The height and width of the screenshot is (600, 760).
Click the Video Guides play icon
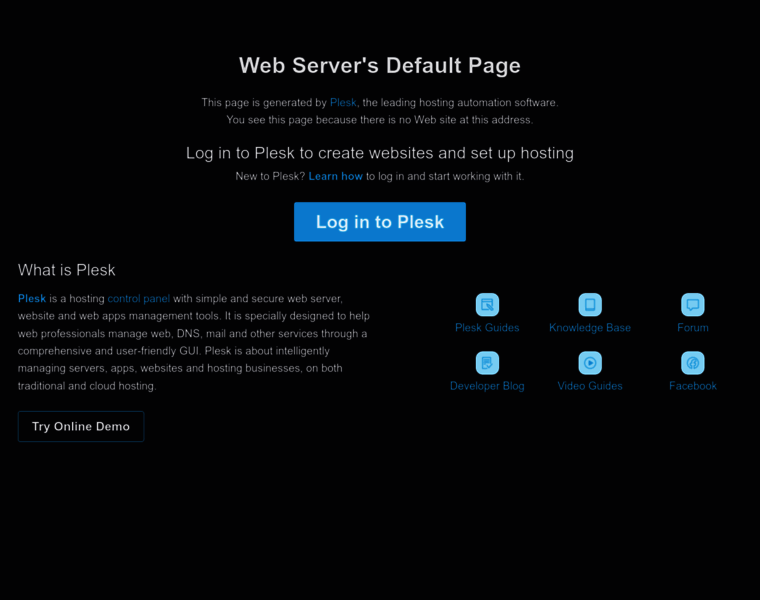[590, 363]
